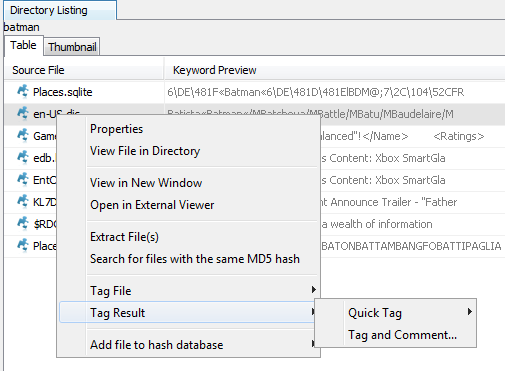Sort by the Keyword Preview column header
Screen dimensions: 505x371
click(x=335, y=70)
